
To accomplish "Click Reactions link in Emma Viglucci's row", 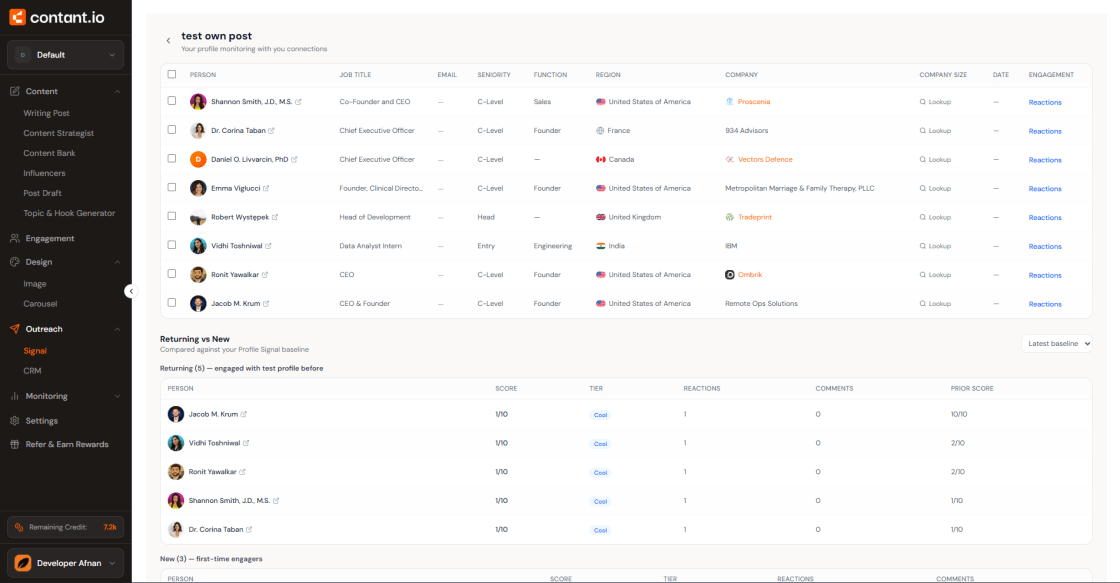I will pyautogui.click(x=1045, y=189).
